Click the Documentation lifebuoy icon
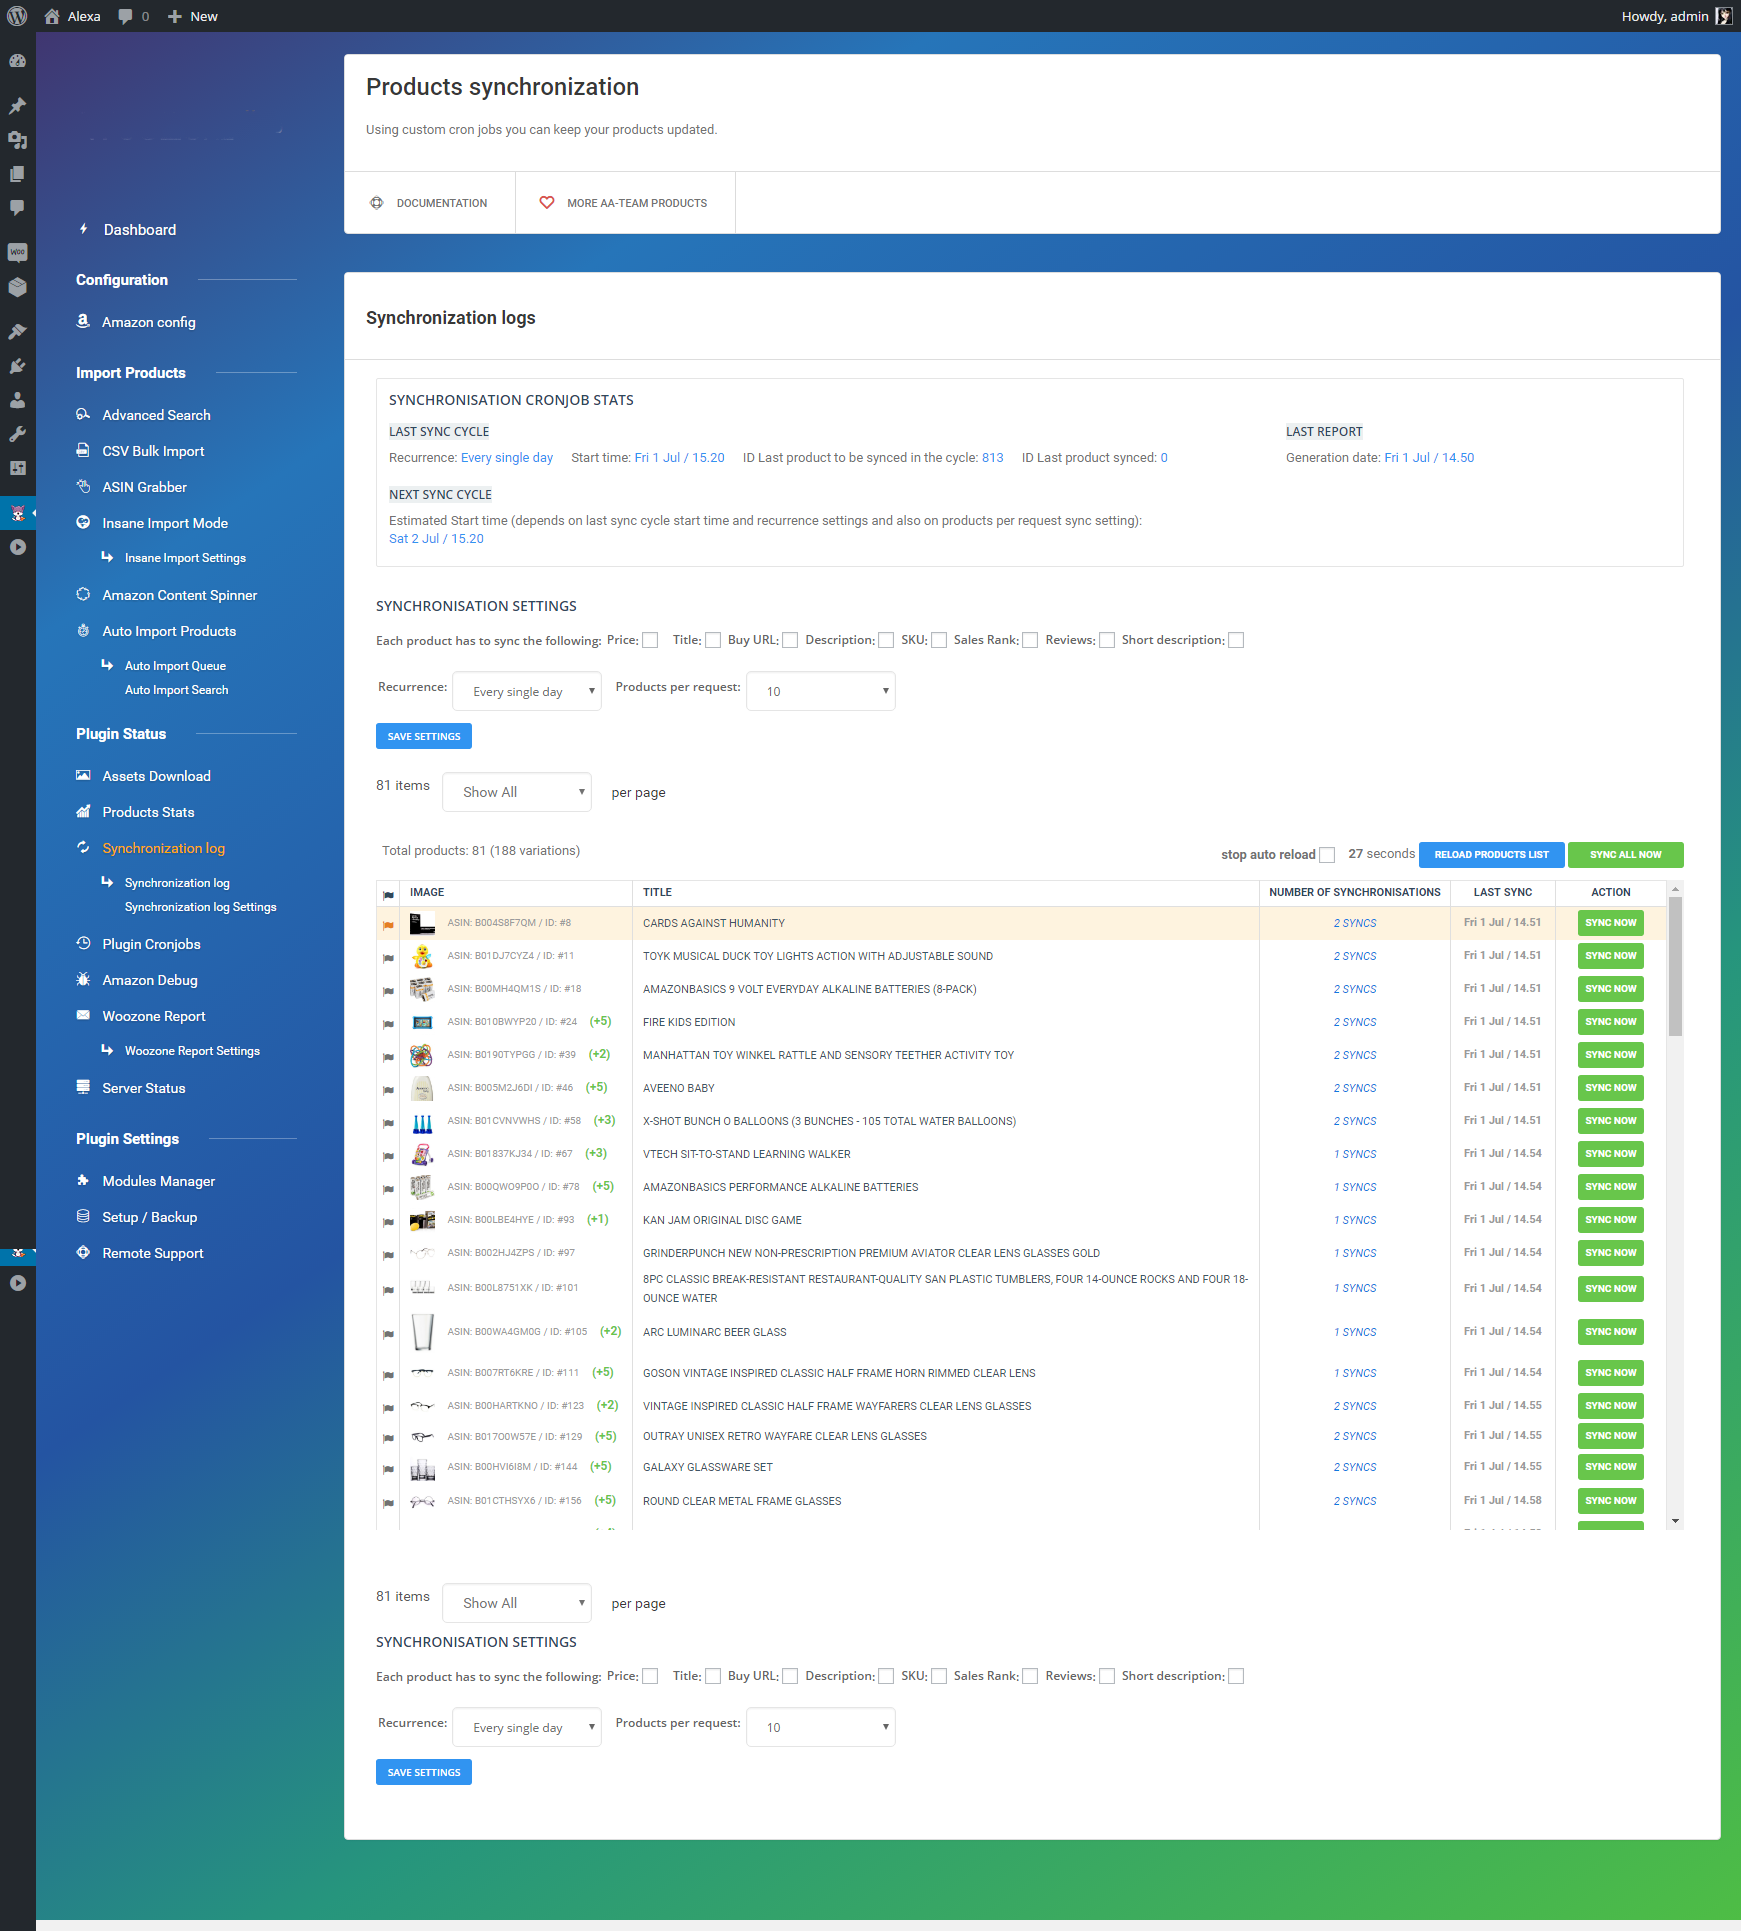This screenshot has height=1931, width=1741. pyautogui.click(x=377, y=203)
